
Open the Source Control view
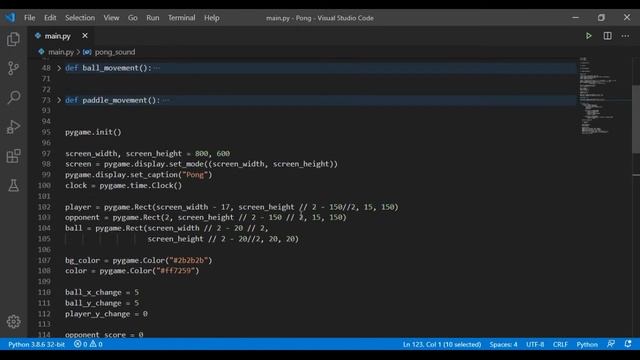point(13,68)
